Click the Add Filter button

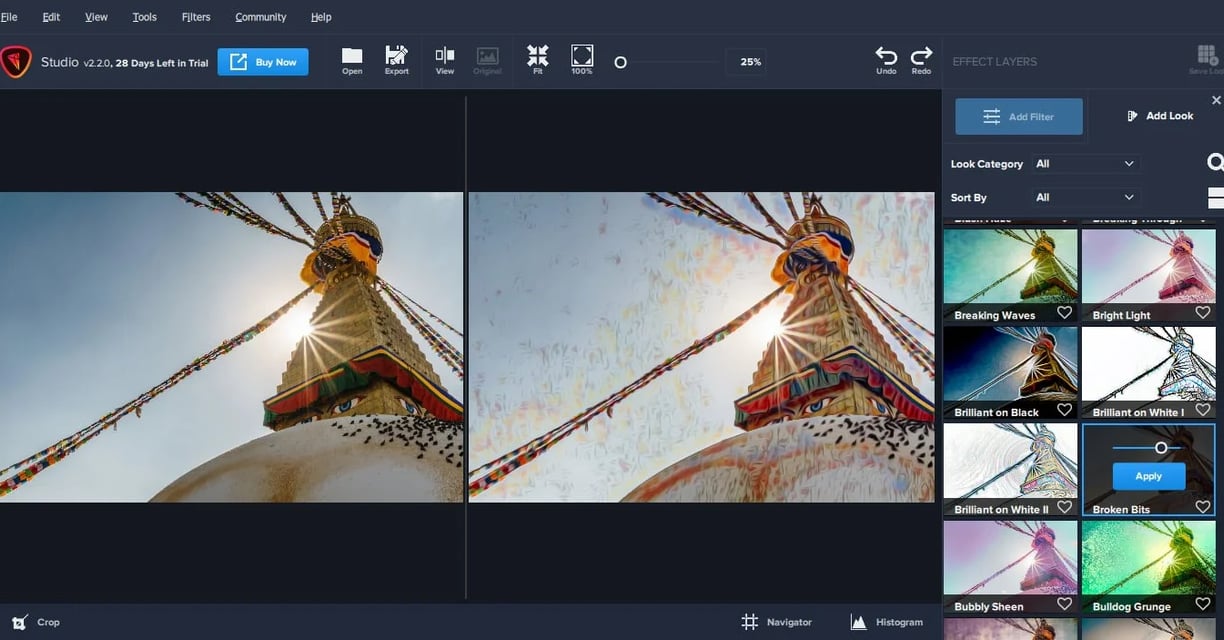[1019, 116]
